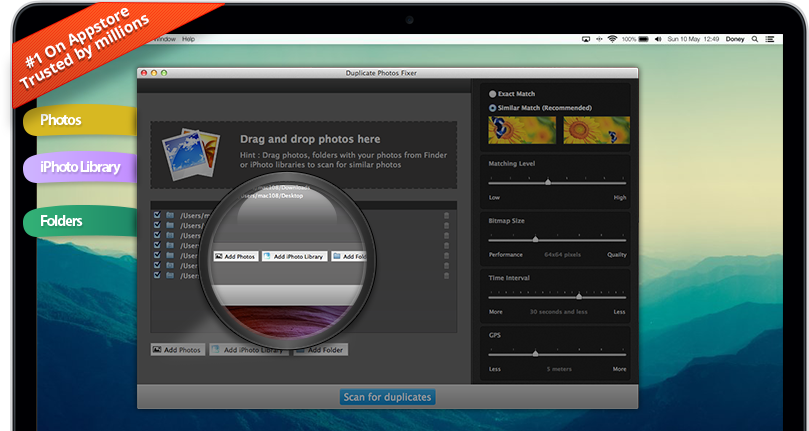The width and height of the screenshot is (809, 431).
Task: Click the Duplicate Photos Fixer window title
Action: point(381,73)
